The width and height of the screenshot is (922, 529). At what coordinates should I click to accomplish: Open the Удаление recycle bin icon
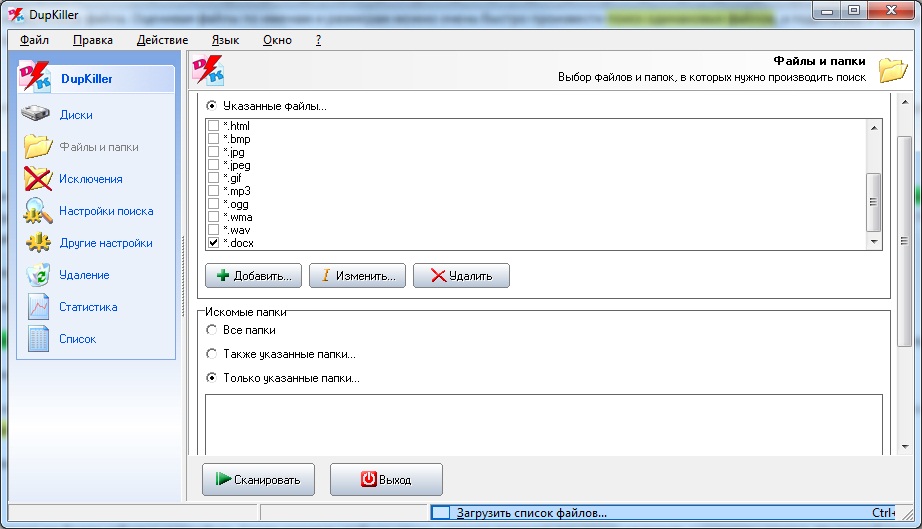pos(38,274)
